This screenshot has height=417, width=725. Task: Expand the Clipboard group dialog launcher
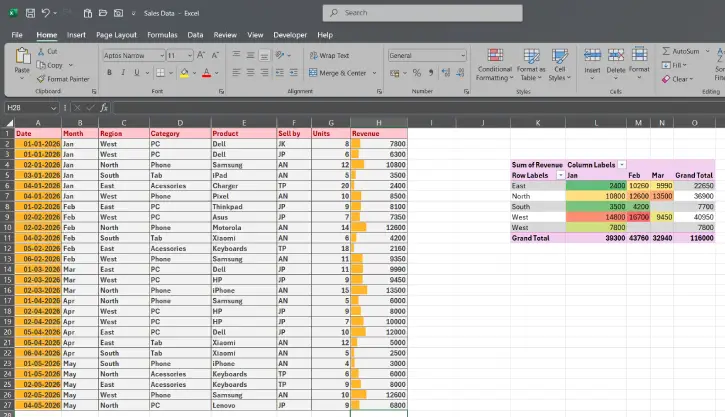(94, 92)
